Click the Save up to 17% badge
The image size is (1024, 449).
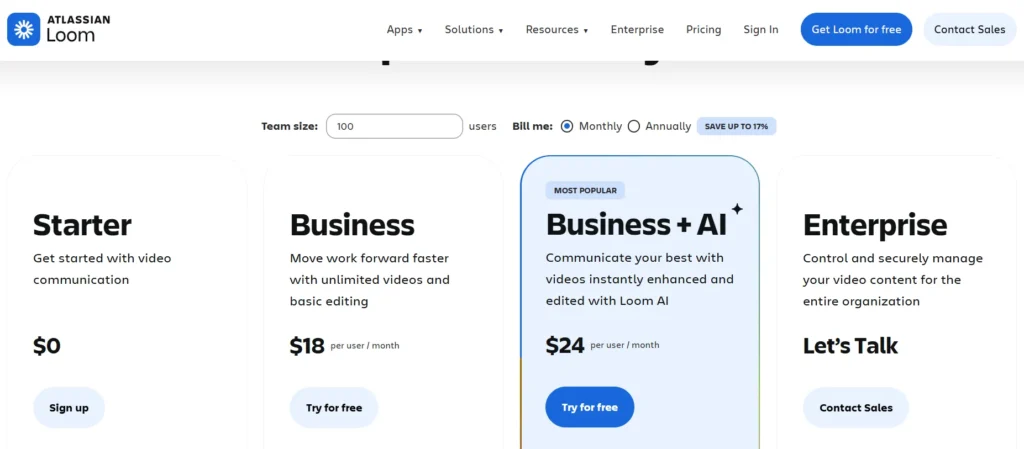pyautogui.click(x=736, y=126)
